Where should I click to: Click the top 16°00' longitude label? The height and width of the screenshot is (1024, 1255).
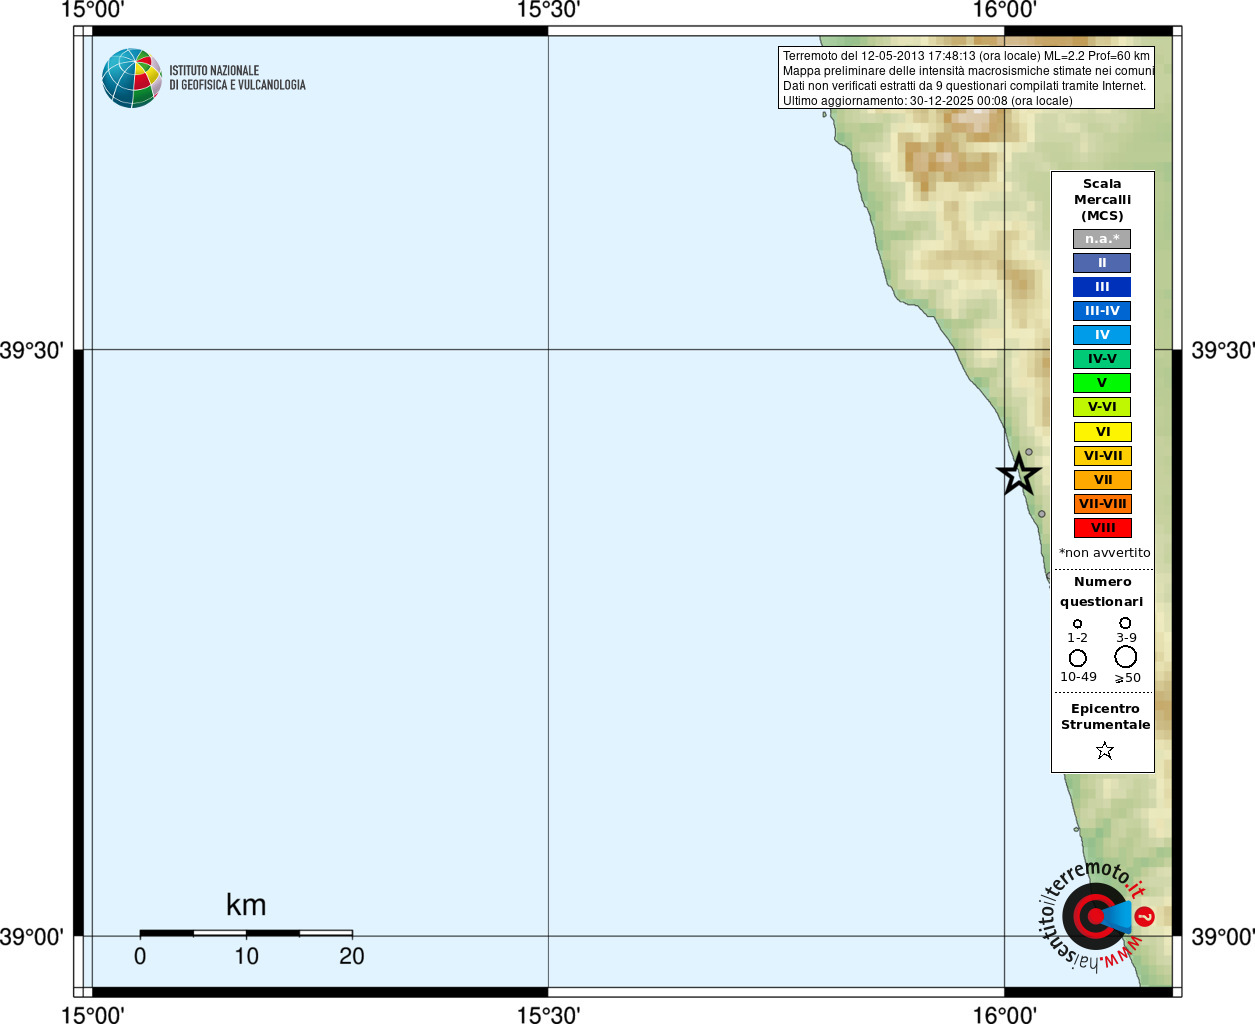click(1004, 10)
